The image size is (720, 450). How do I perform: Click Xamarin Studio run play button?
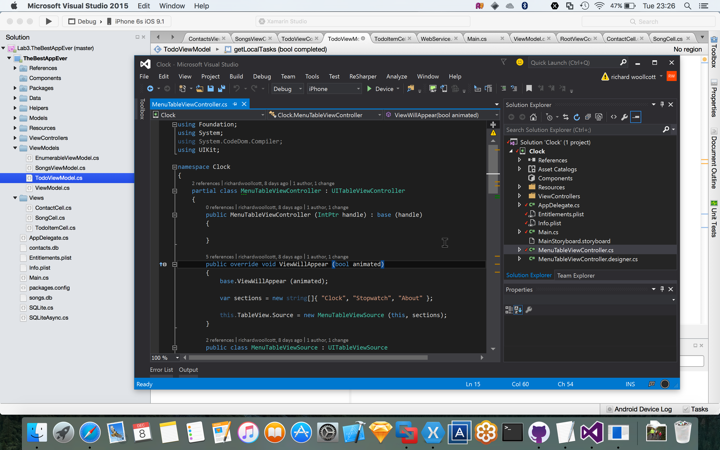click(48, 21)
